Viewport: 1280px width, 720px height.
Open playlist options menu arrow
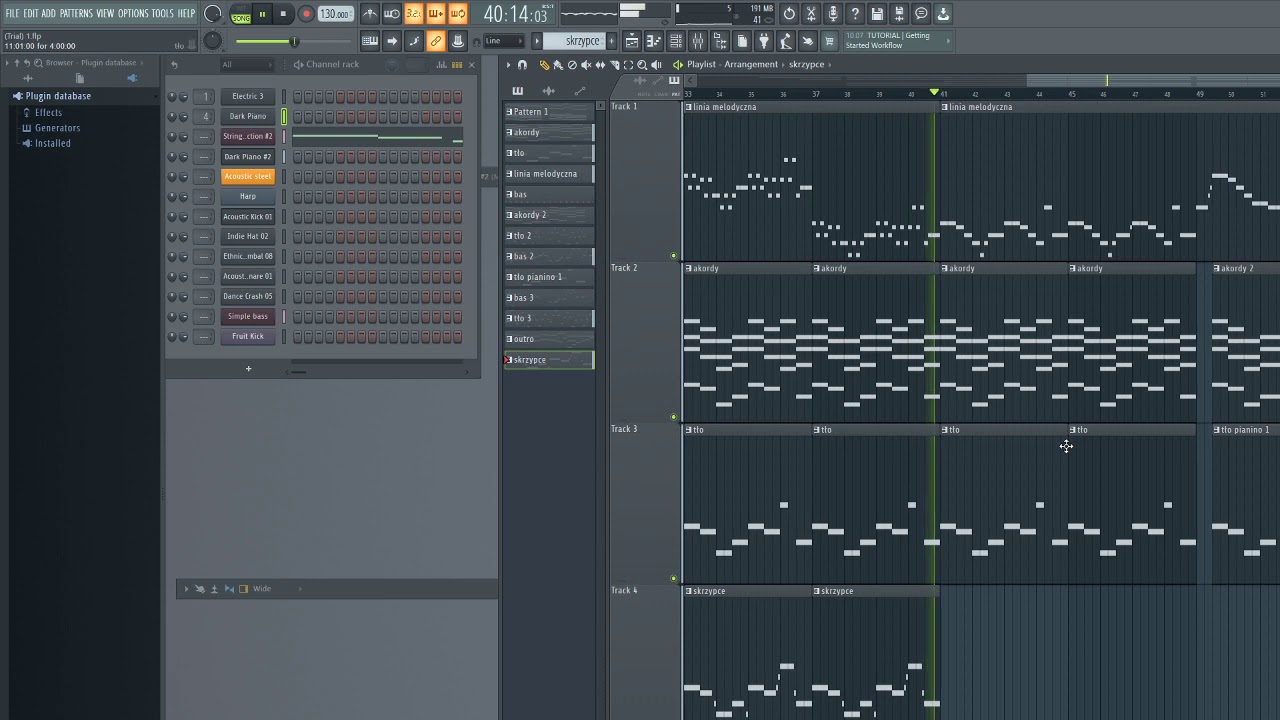[x=509, y=65]
